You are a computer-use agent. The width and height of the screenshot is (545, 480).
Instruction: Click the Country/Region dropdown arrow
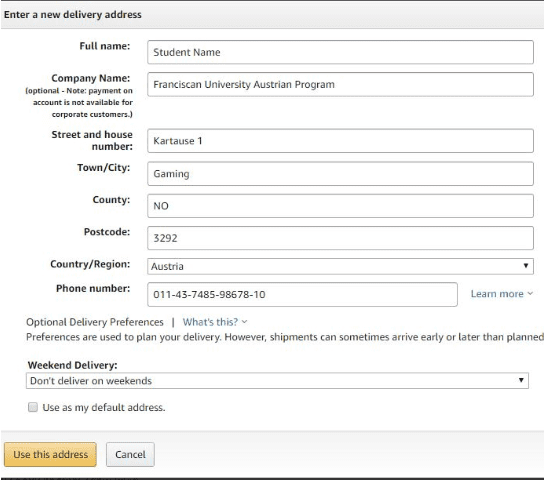pos(526,266)
